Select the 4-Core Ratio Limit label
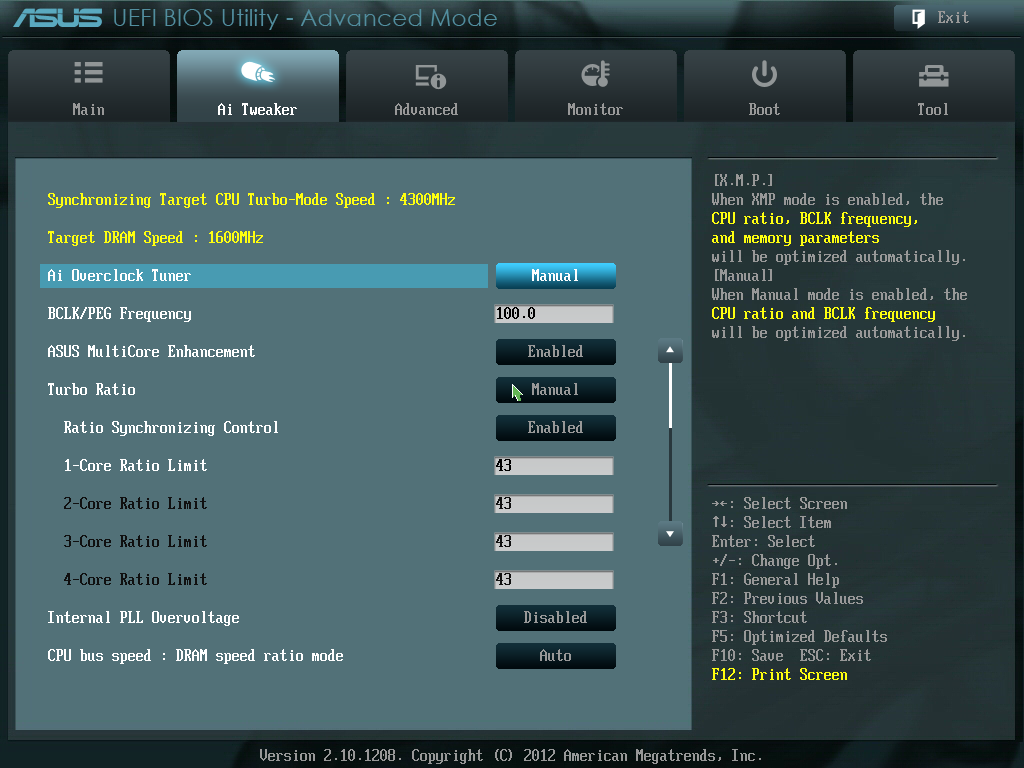 click(135, 580)
